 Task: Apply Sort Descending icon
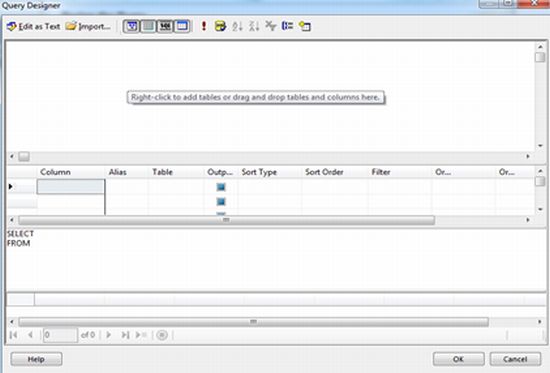254,26
